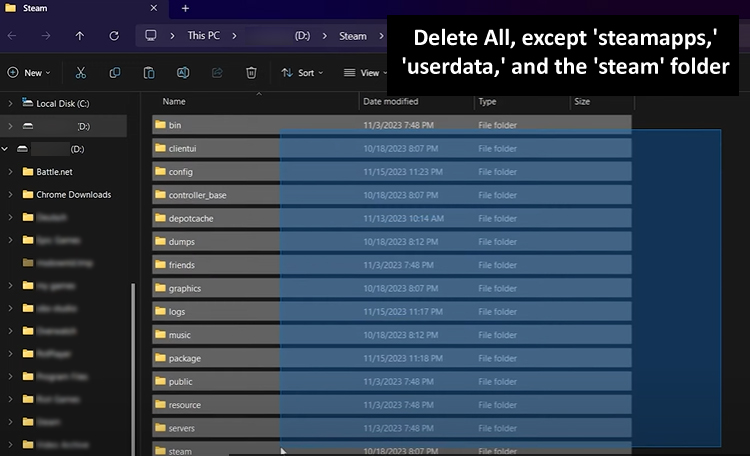Click date 11/15/2023 11:17 PM cell
This screenshot has width=750, height=456.
(403, 311)
